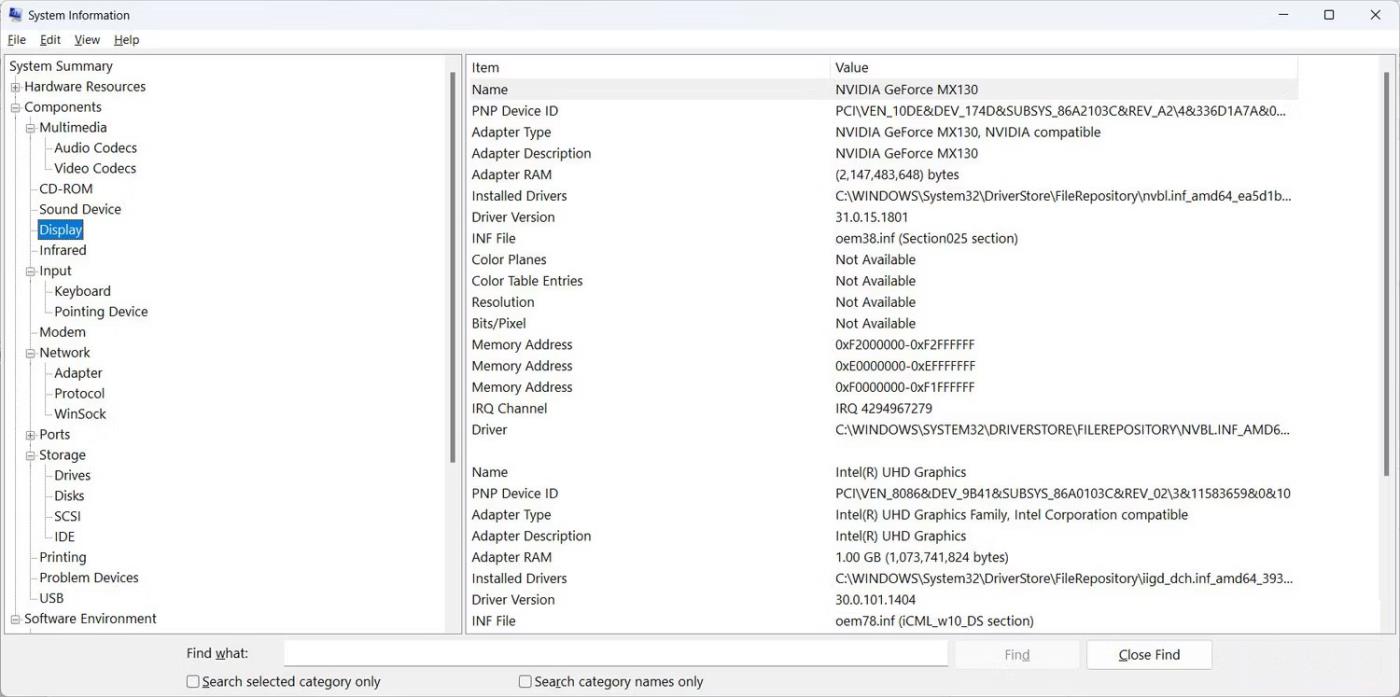
Task: Click Driver Version value 31.0.15.1801
Action: click(x=872, y=217)
